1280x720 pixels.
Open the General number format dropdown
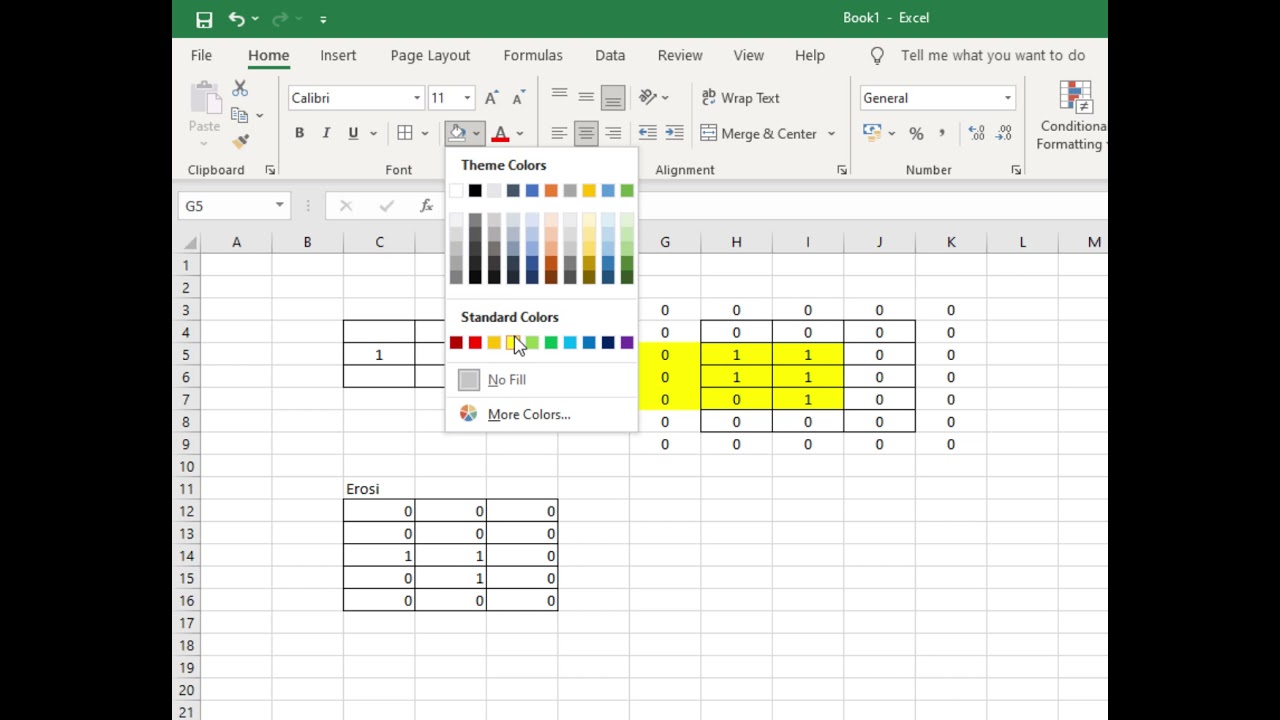click(937, 98)
